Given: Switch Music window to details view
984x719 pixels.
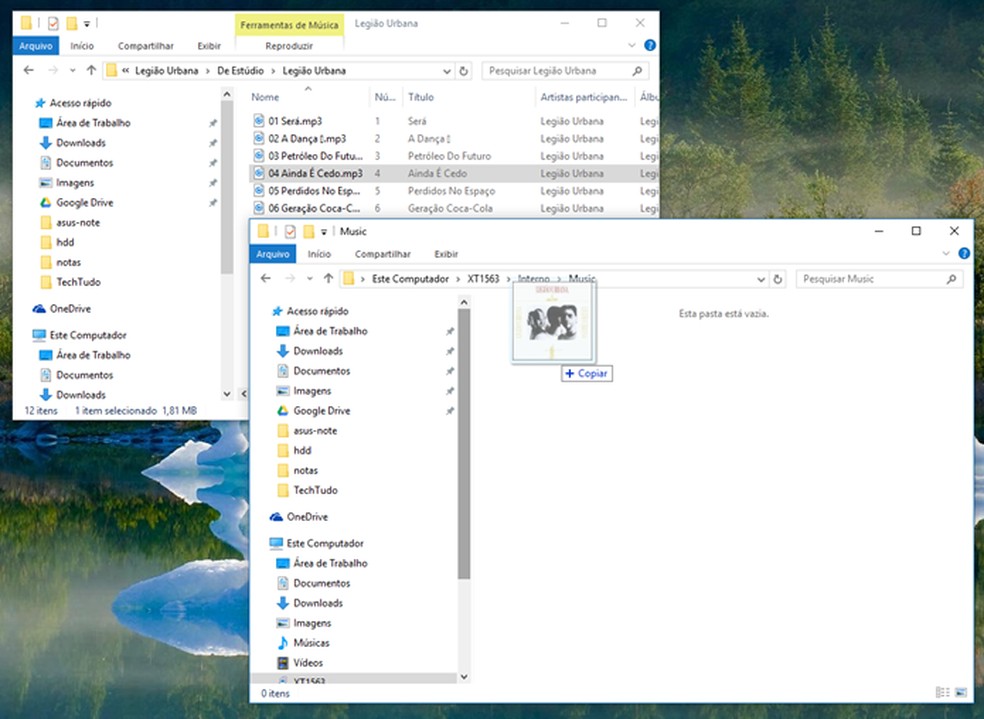Looking at the screenshot, I should click(x=942, y=692).
